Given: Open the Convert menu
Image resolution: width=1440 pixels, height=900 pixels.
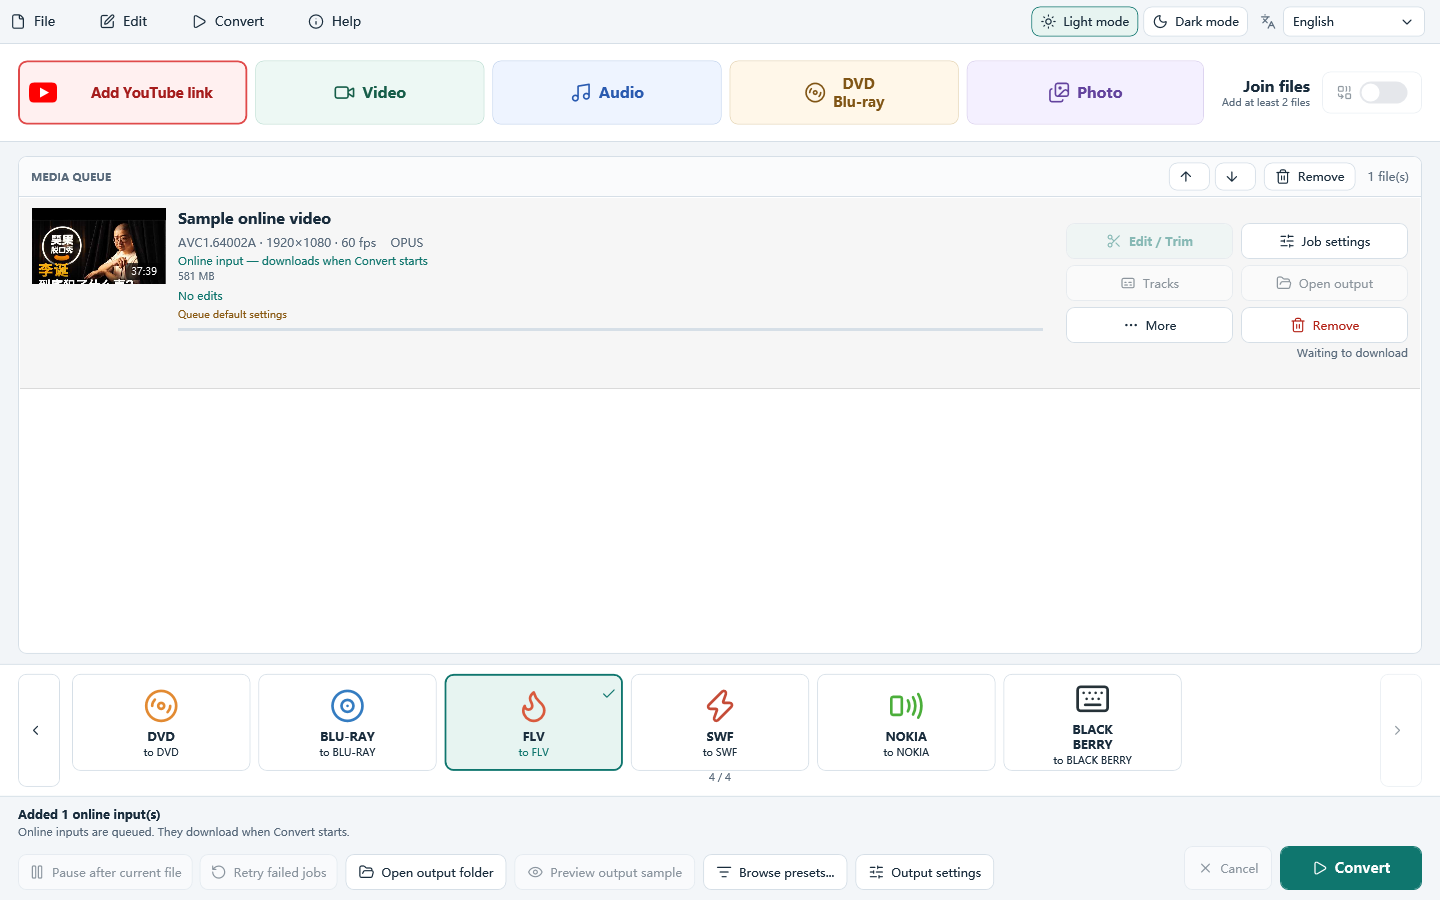Looking at the screenshot, I should (x=228, y=21).
